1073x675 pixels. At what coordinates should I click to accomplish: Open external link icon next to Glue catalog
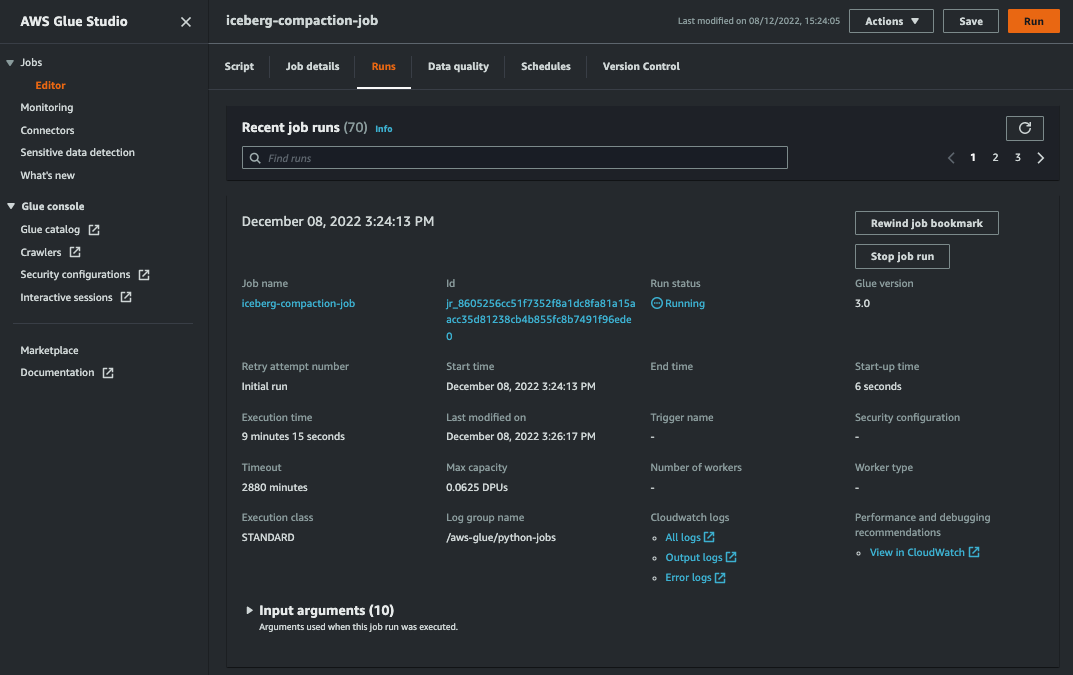point(94,230)
